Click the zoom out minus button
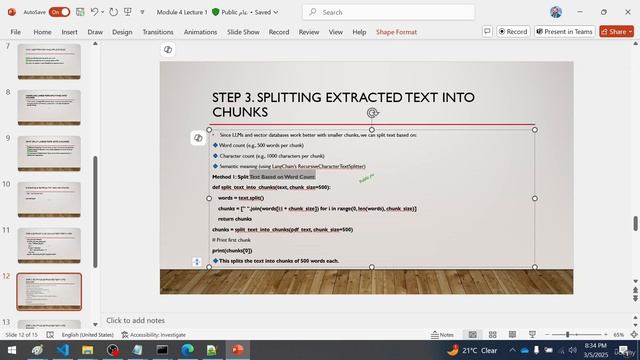640x360 pixels. (x=547, y=335)
